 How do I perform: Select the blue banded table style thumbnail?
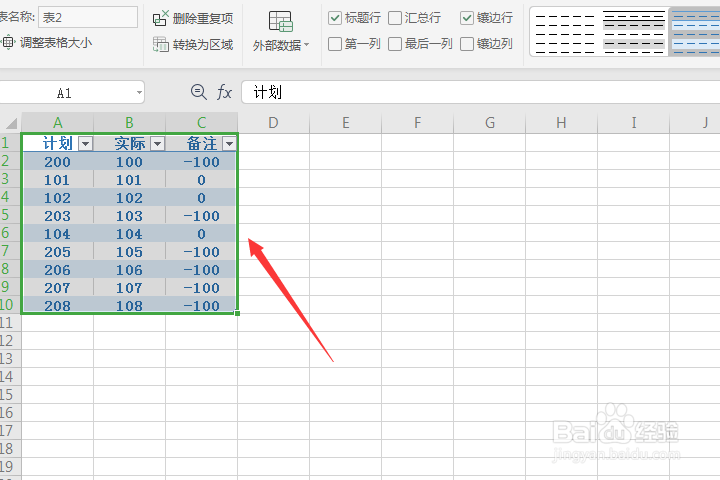coord(695,32)
